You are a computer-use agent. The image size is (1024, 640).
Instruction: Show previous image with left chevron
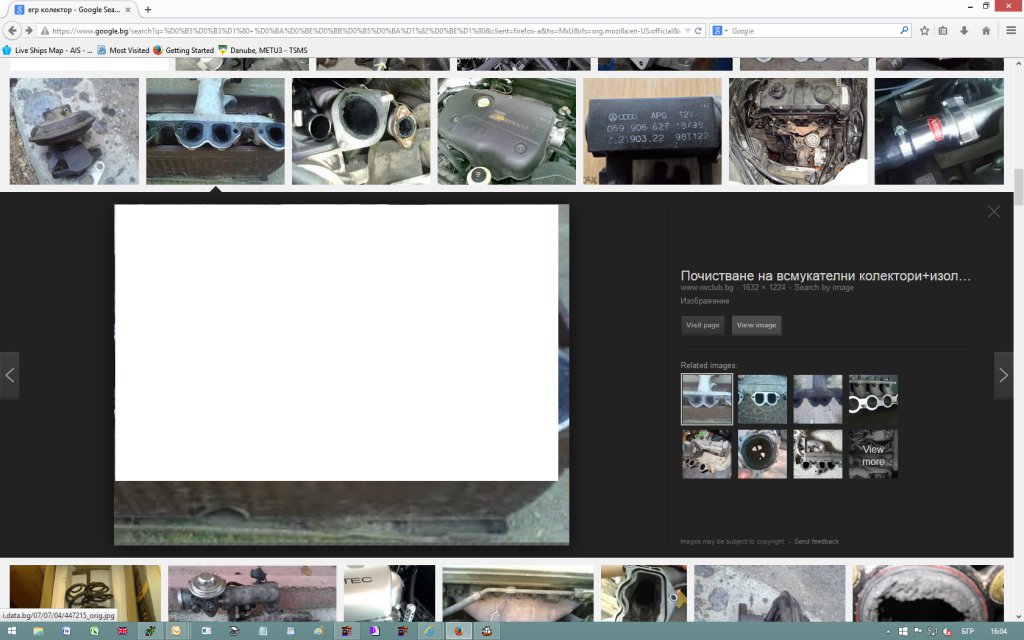10,376
